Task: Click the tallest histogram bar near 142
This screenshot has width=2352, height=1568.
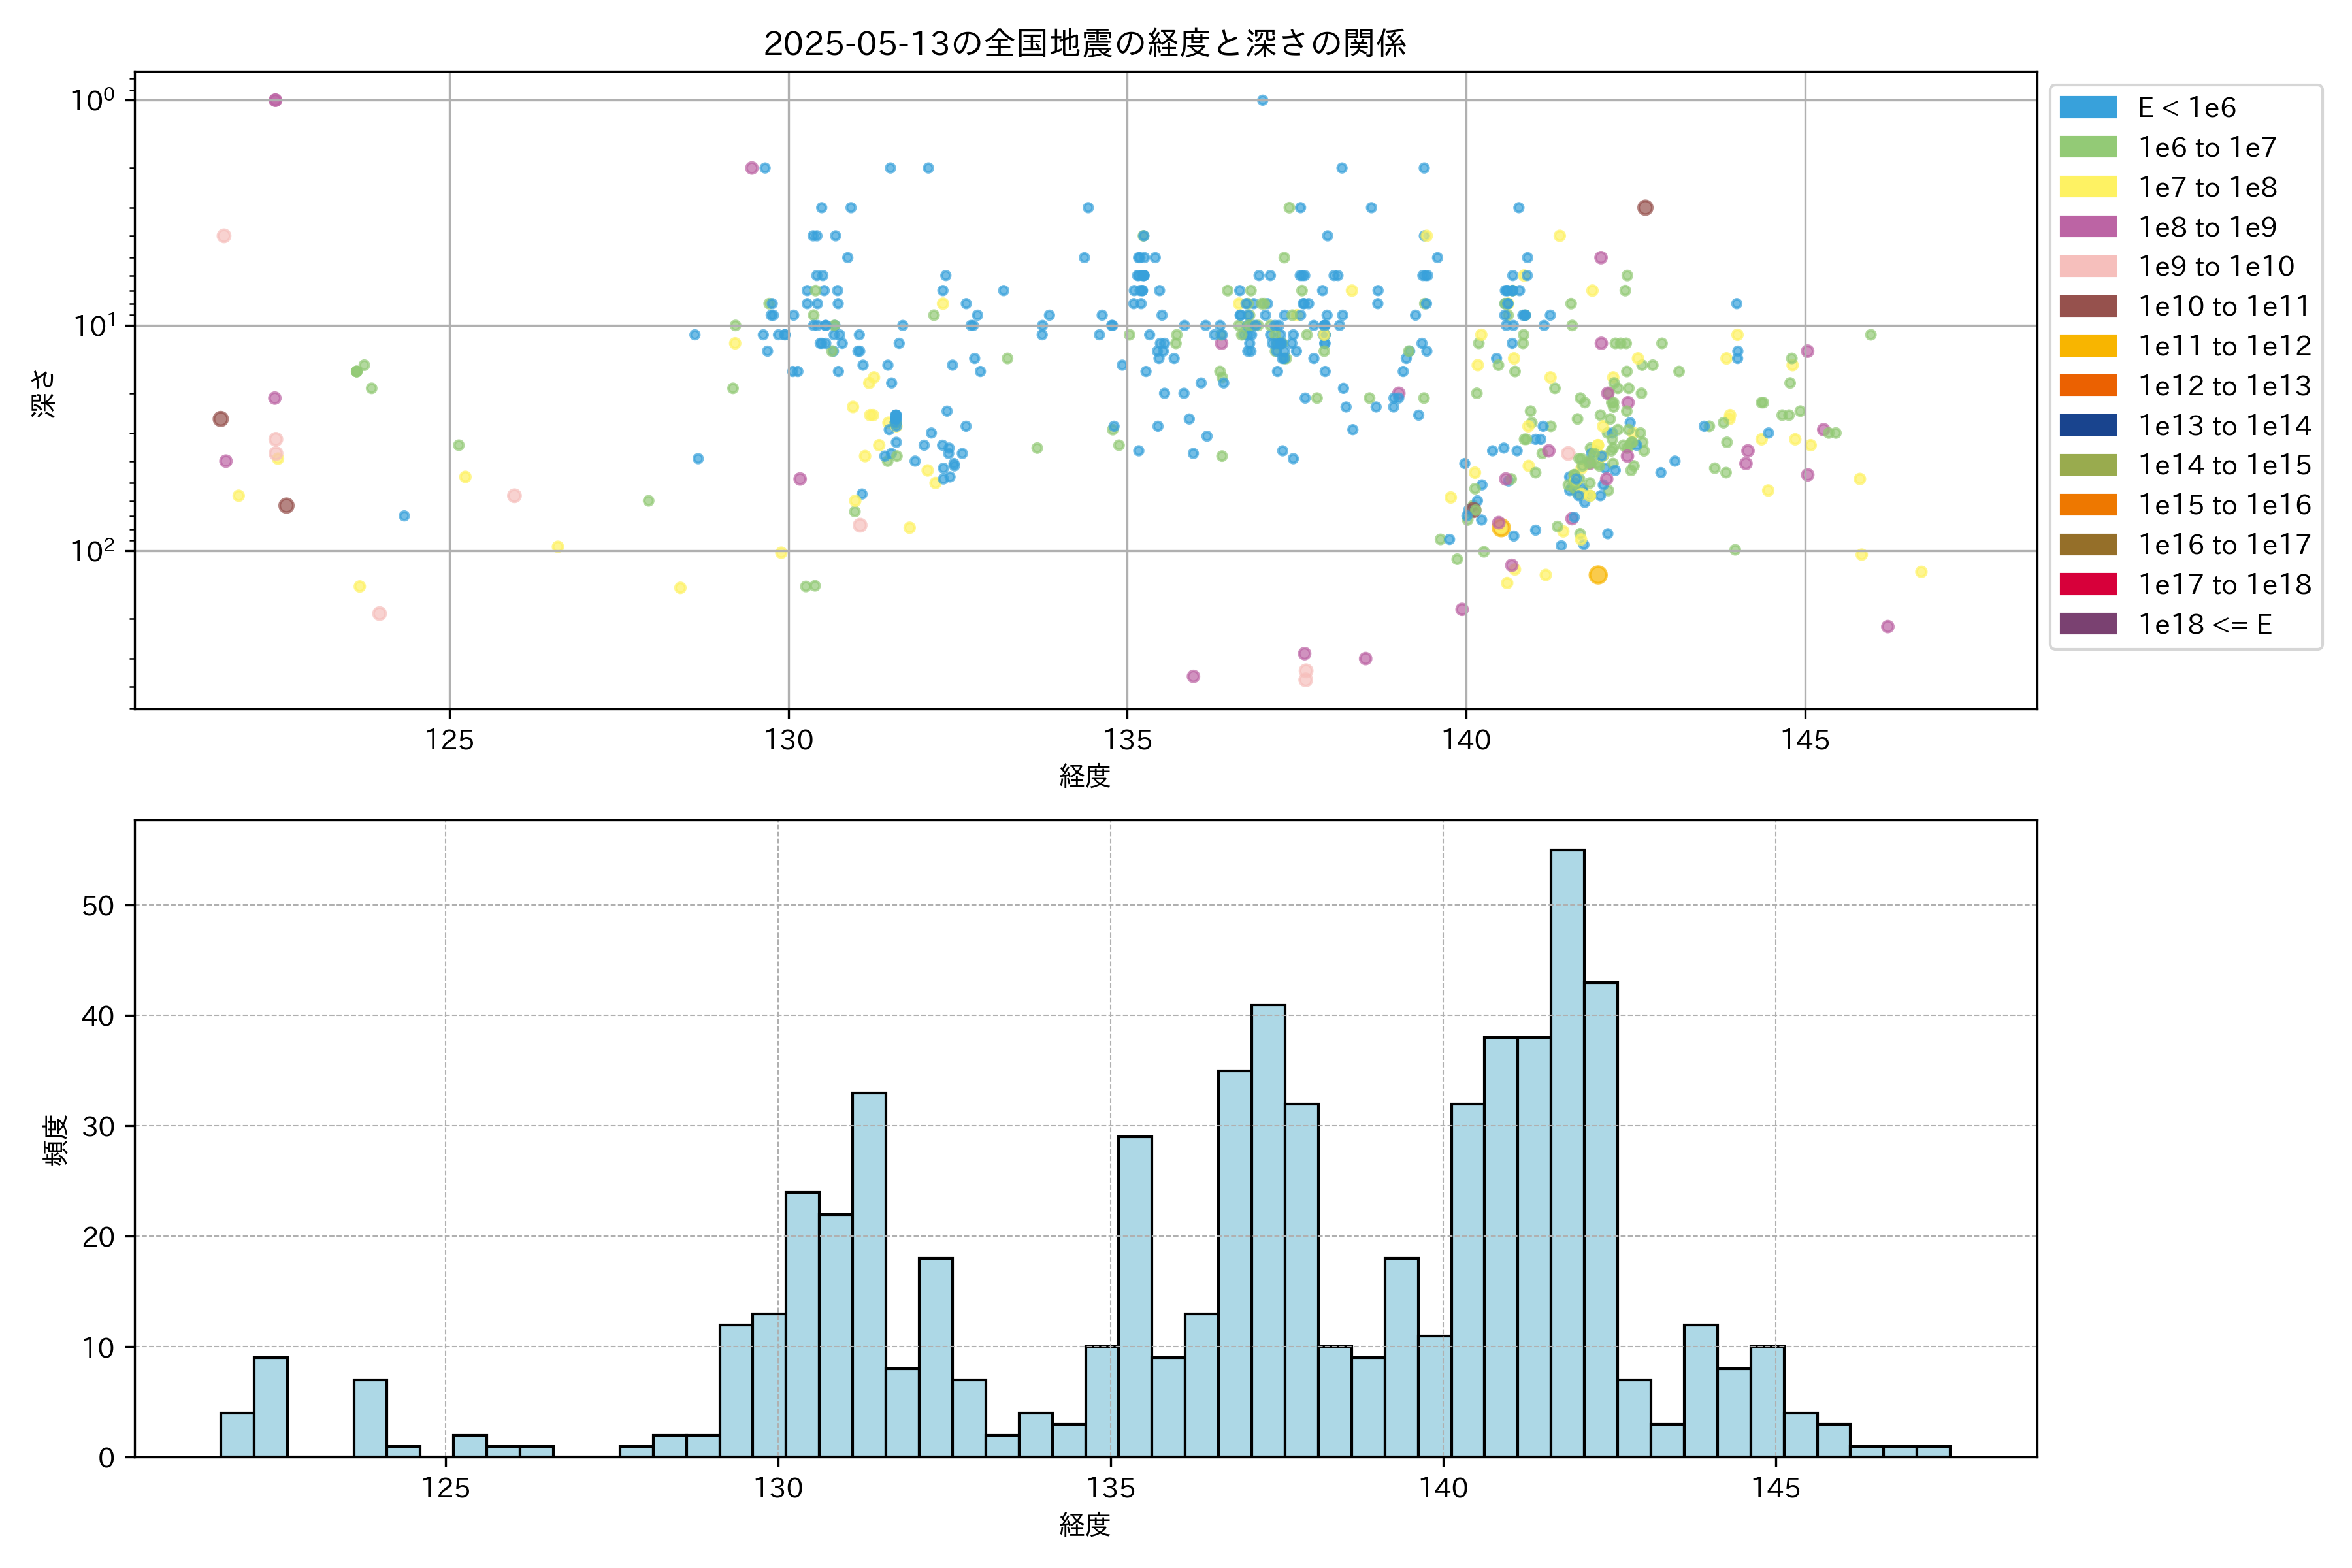Action: click(1567, 1150)
